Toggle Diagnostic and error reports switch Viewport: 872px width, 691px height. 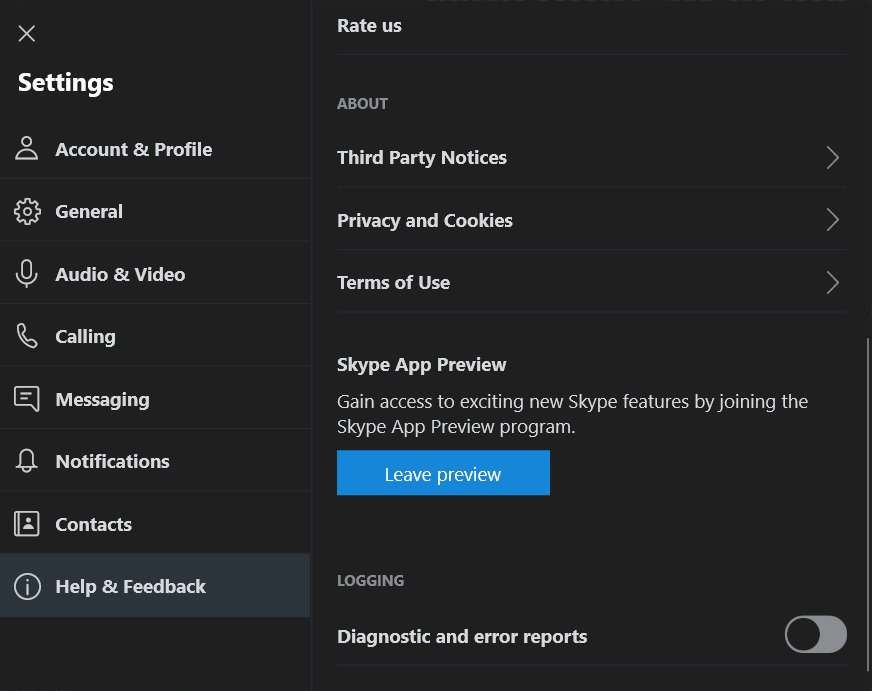tap(816, 634)
